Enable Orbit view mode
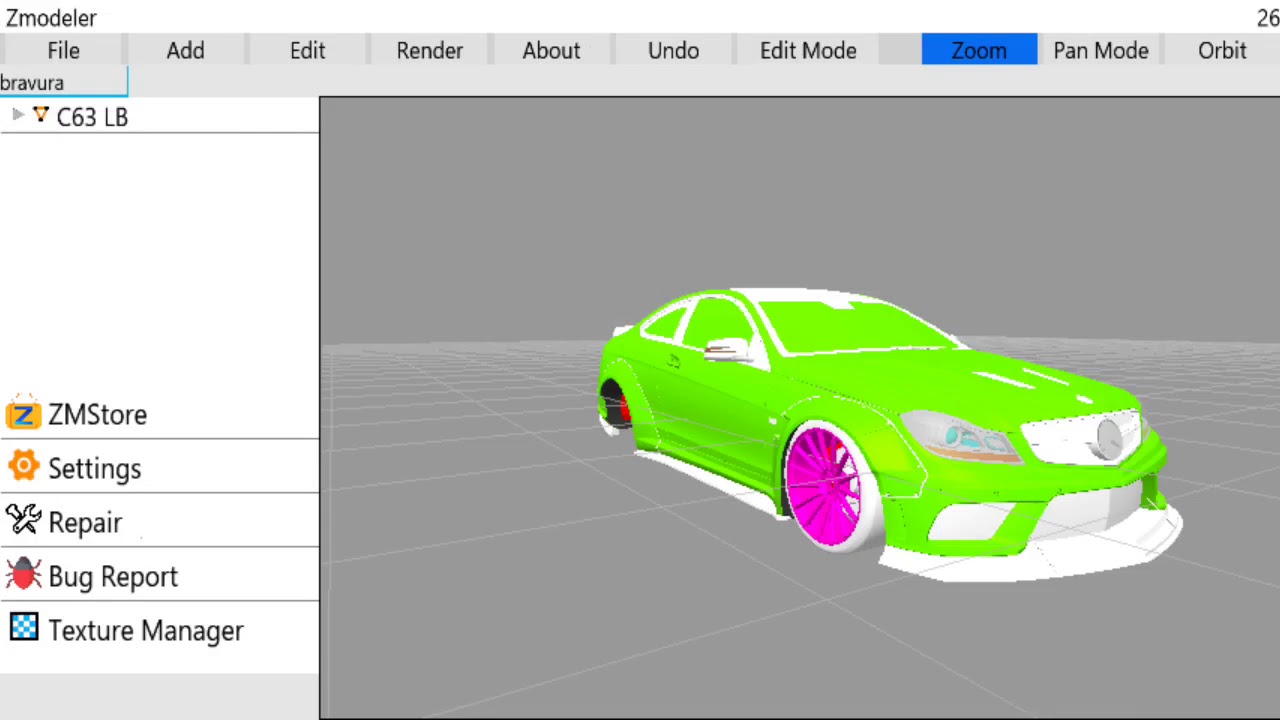Viewport: 1280px width, 720px height. pyautogui.click(x=1222, y=50)
